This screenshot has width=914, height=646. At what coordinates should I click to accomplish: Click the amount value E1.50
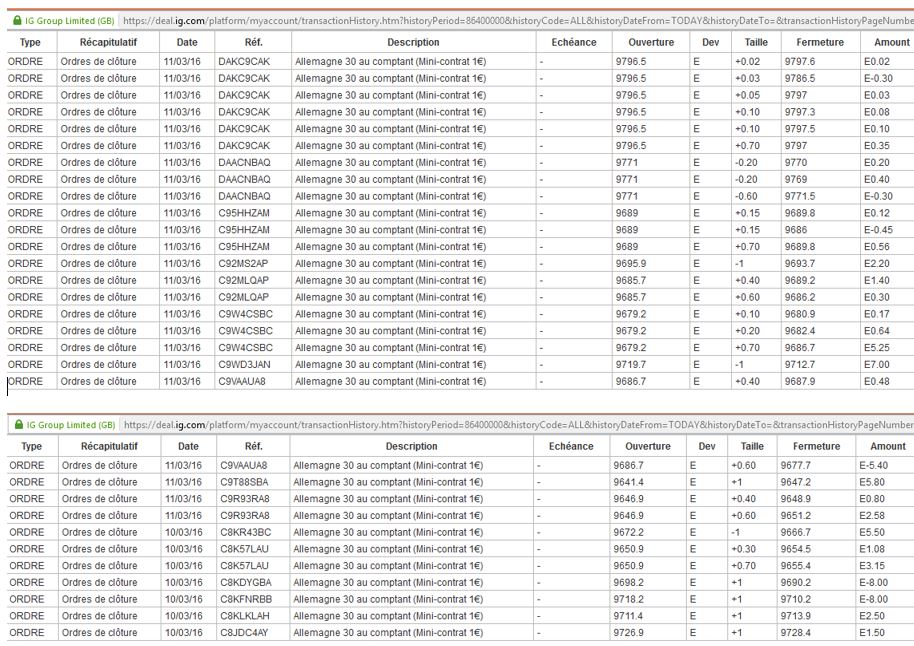pyautogui.click(x=872, y=633)
